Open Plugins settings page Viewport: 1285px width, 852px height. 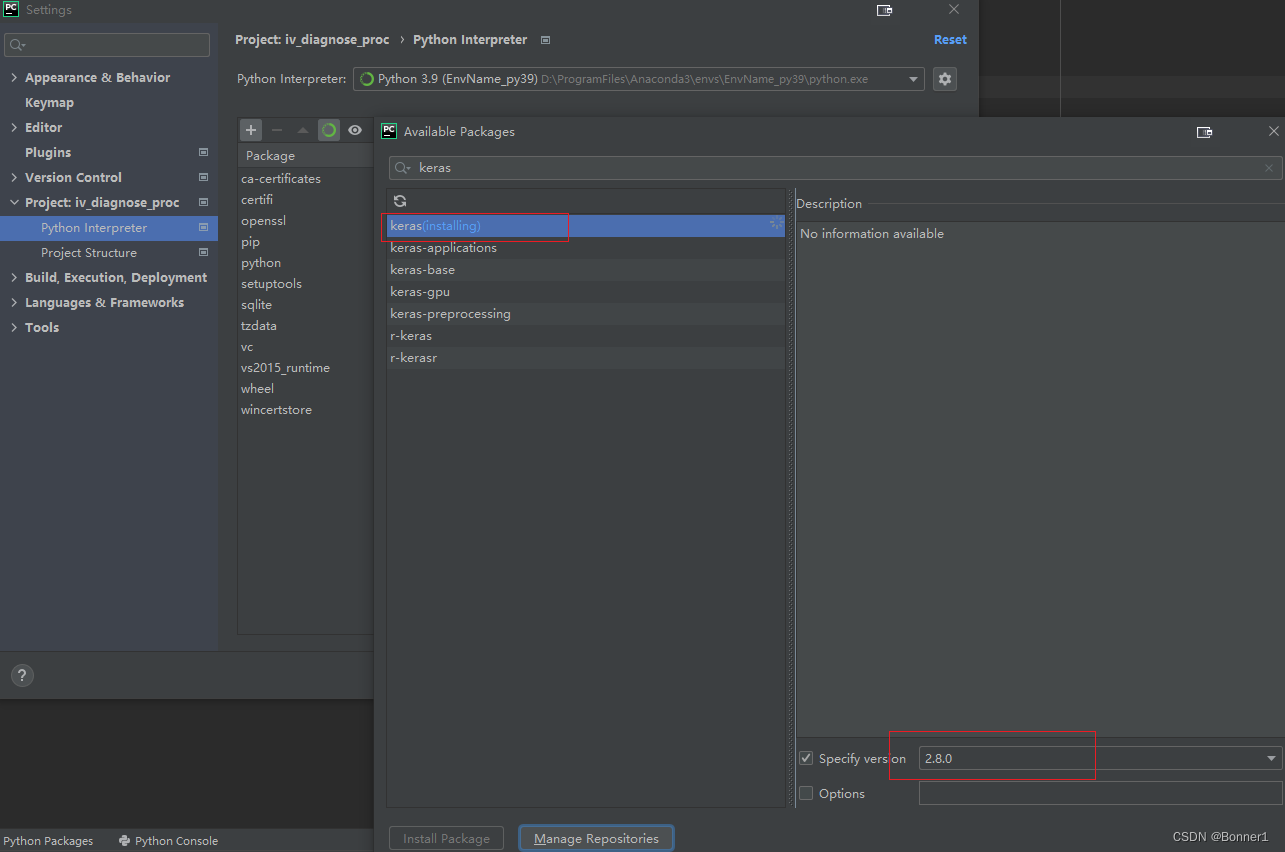coord(48,152)
